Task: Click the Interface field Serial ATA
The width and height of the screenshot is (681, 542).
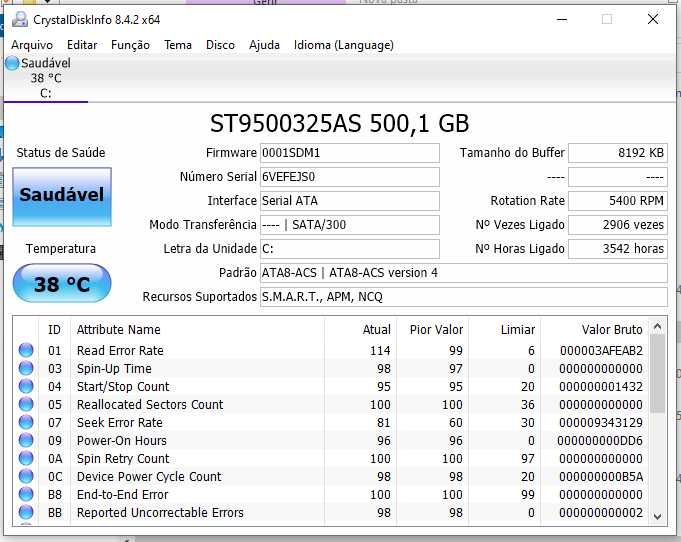Action: (x=350, y=201)
